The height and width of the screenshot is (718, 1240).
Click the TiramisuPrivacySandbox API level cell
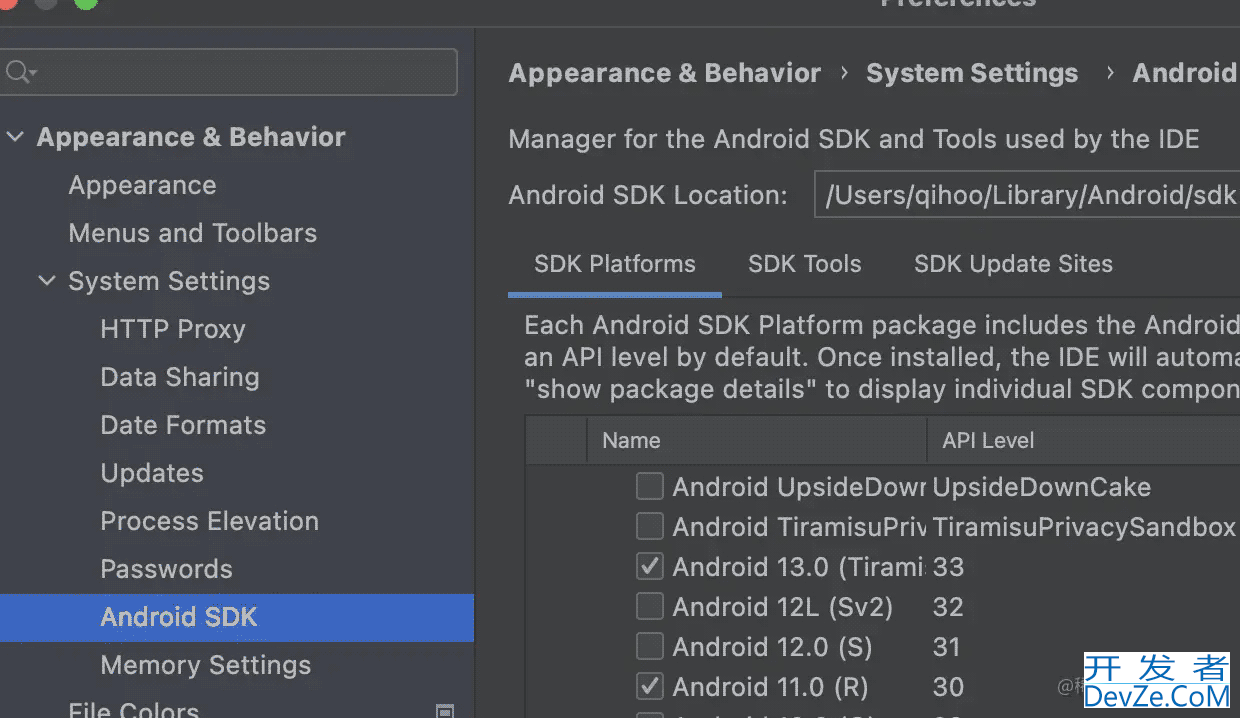click(x=1084, y=527)
